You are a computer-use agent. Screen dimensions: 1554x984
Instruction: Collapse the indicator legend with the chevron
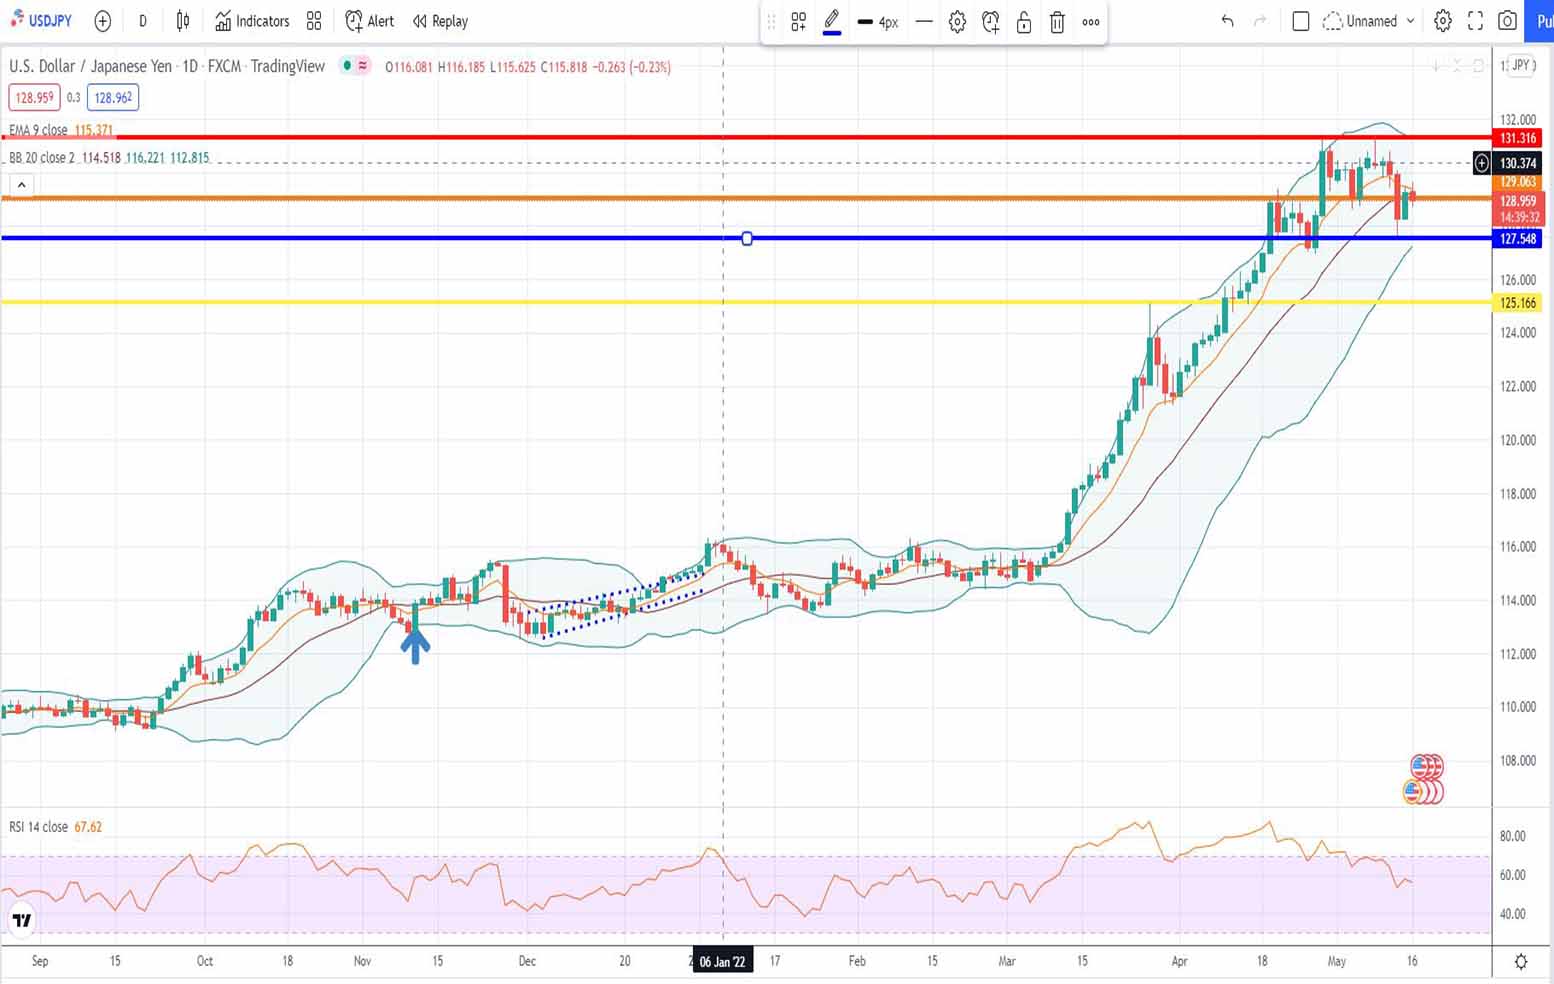[x=21, y=185]
